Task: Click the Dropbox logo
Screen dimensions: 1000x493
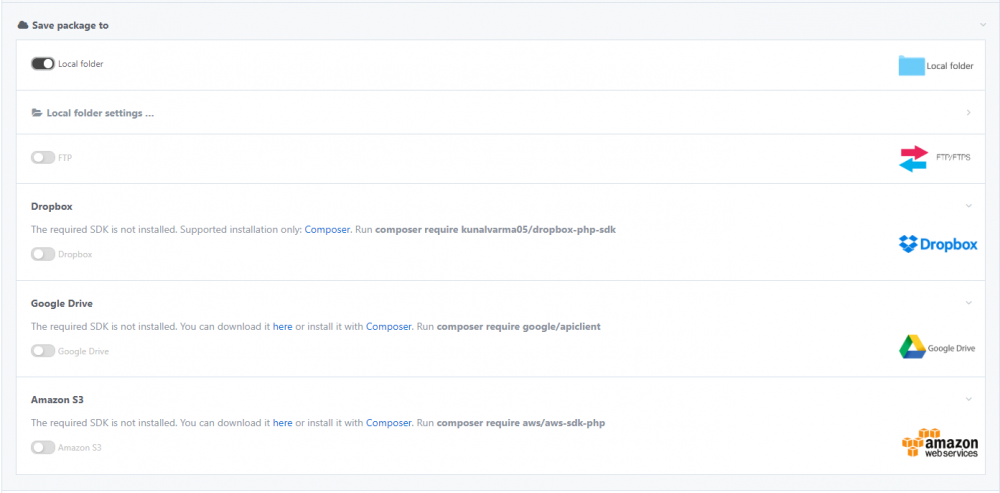Action: (x=937, y=244)
